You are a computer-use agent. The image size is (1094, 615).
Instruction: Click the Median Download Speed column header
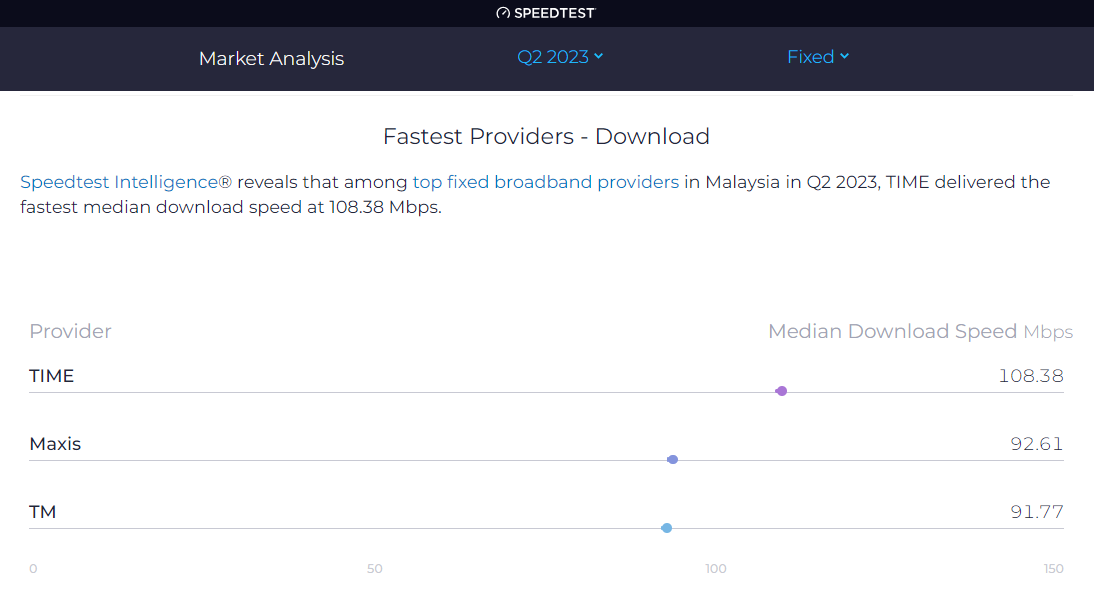[x=892, y=331]
